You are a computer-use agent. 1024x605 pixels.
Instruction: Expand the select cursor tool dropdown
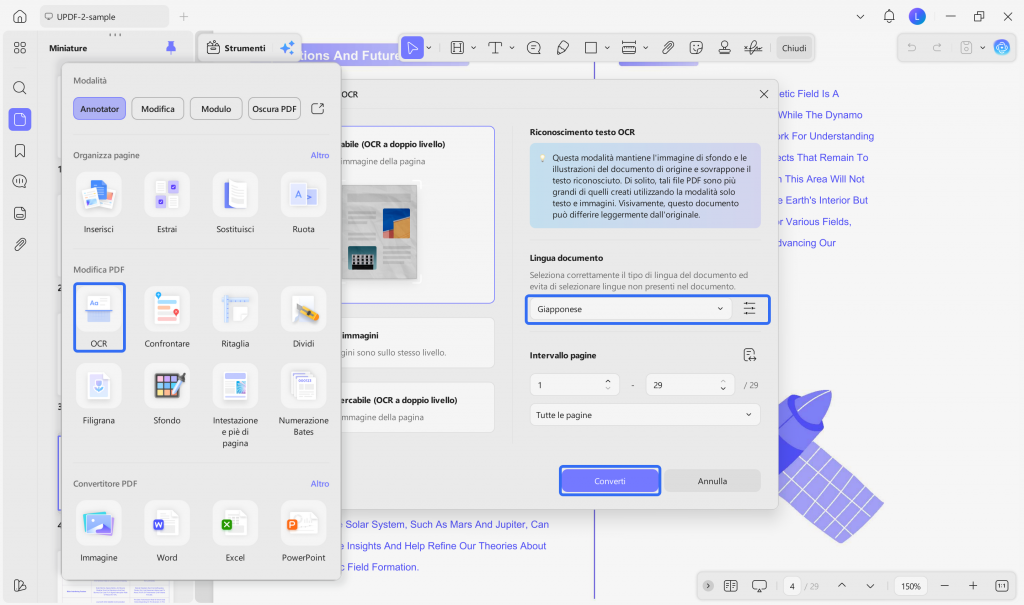coord(429,48)
